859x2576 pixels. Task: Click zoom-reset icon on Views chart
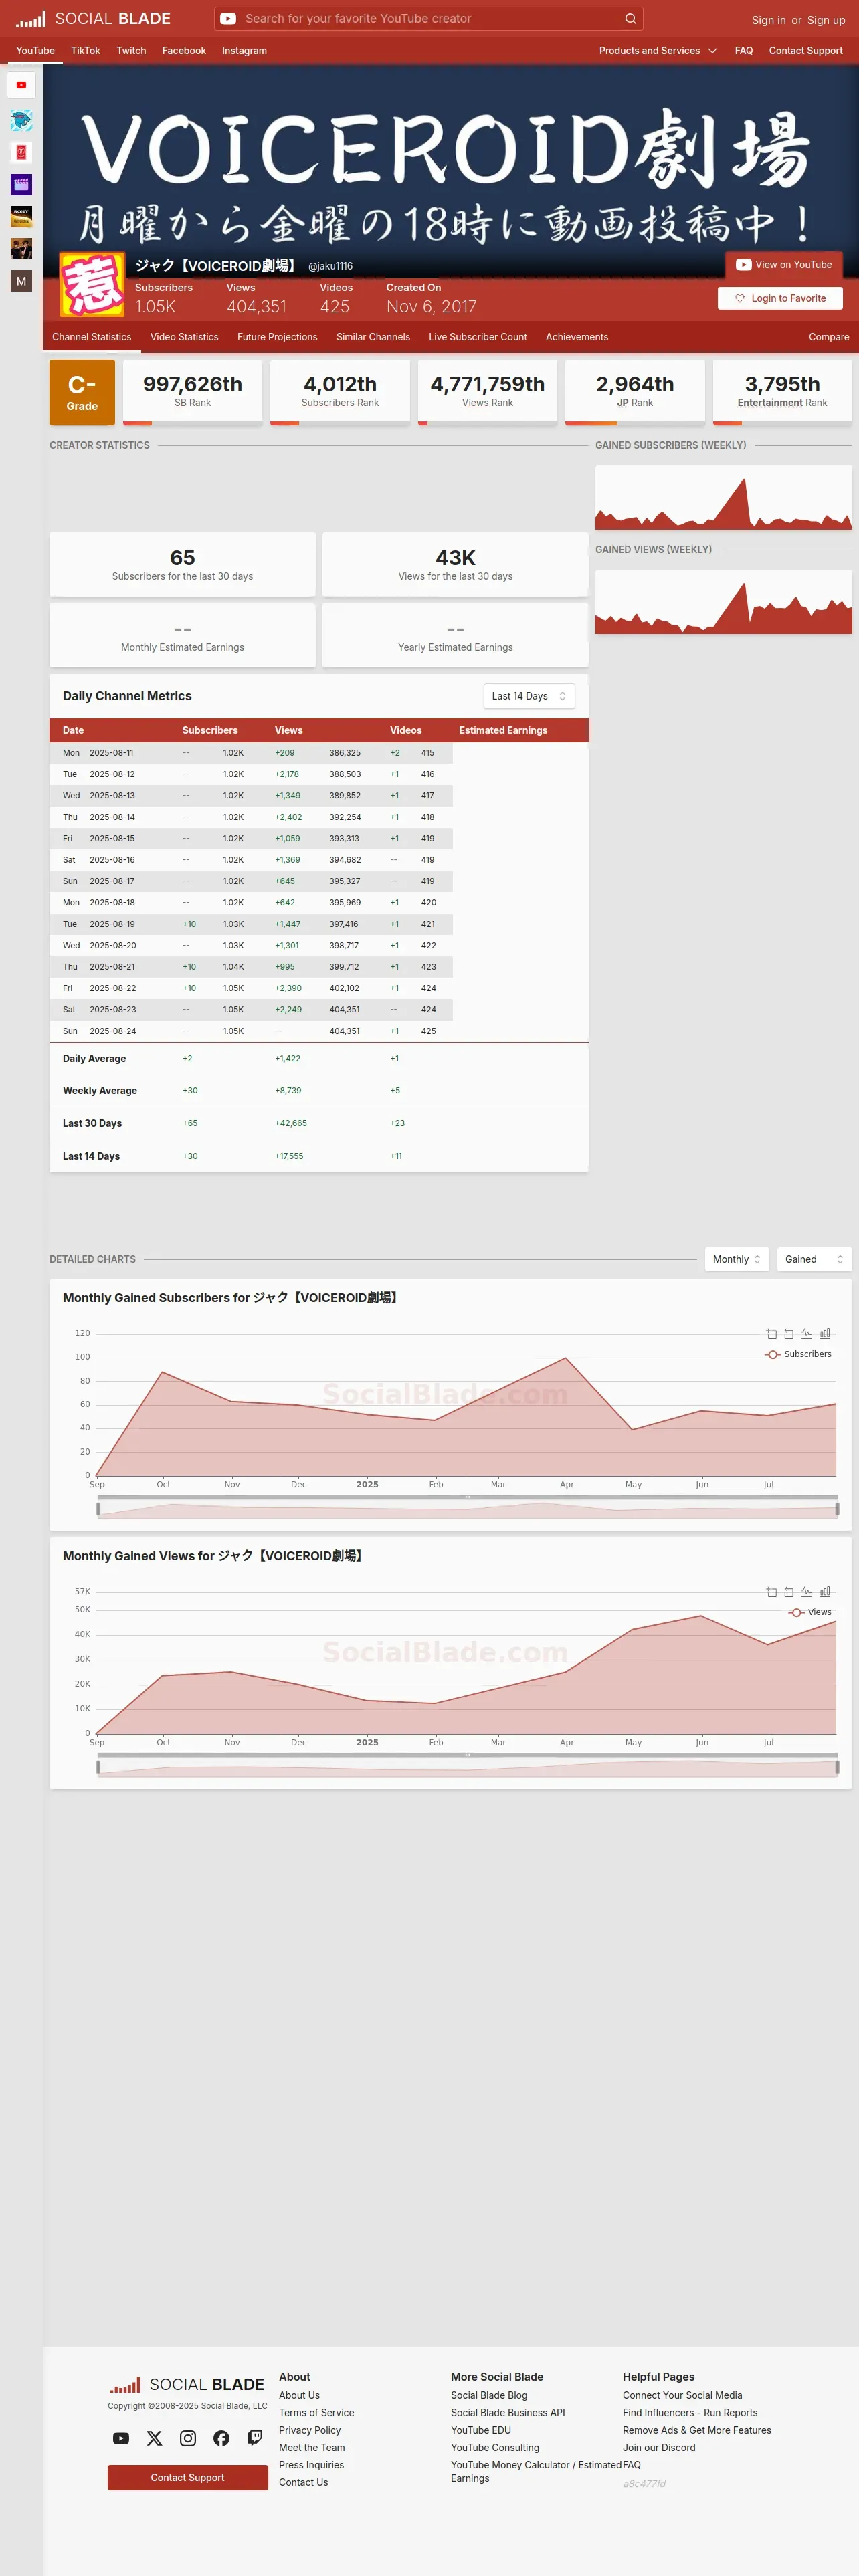click(x=789, y=1592)
